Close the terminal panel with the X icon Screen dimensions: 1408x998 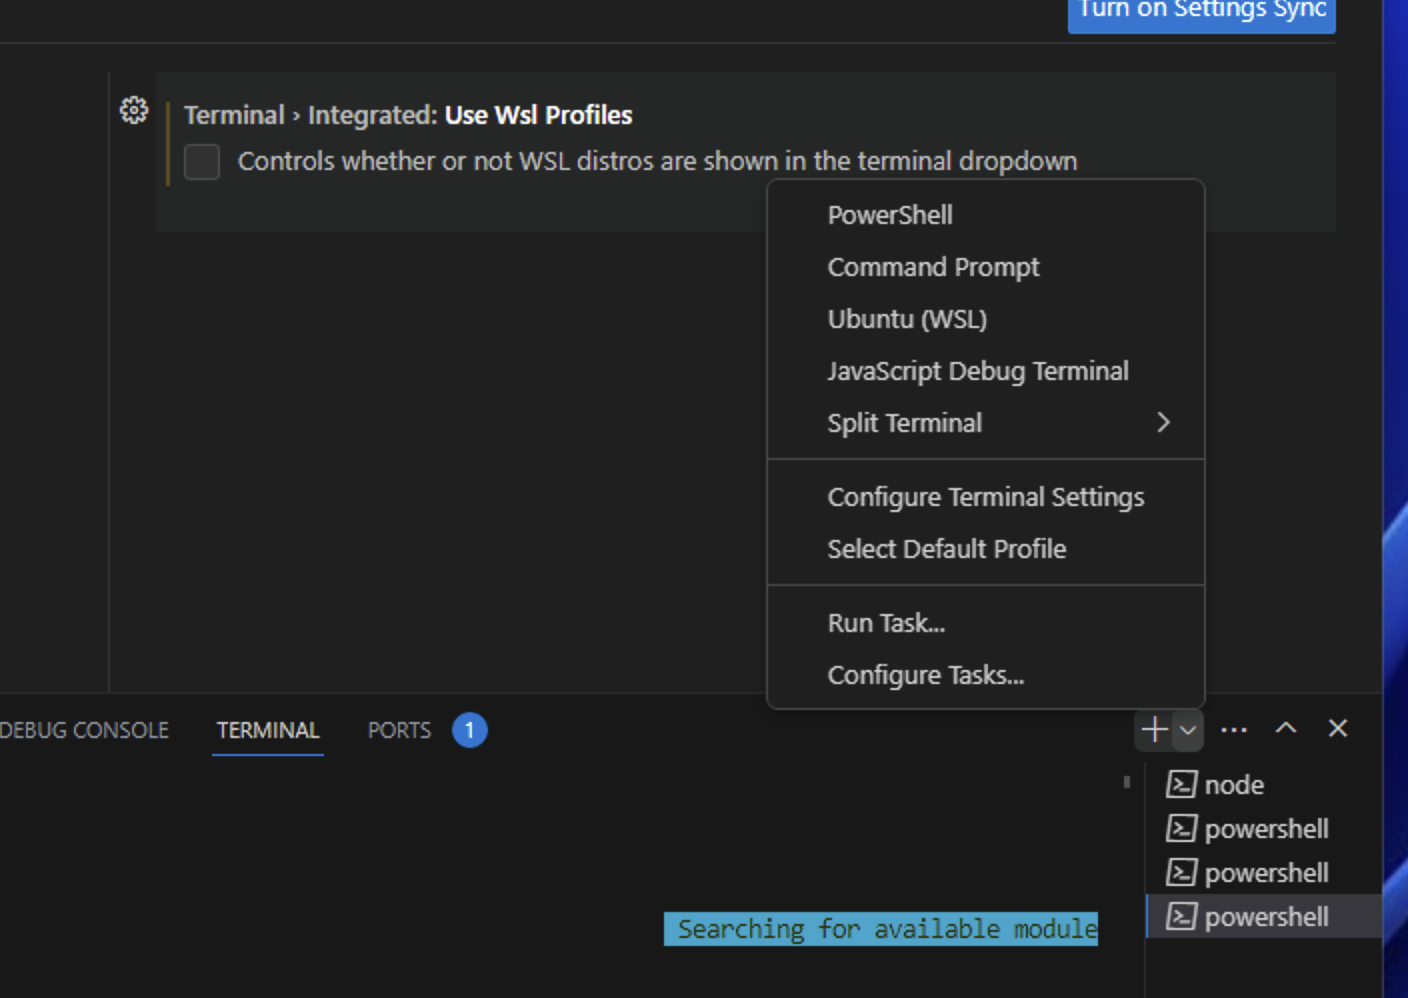(1337, 730)
